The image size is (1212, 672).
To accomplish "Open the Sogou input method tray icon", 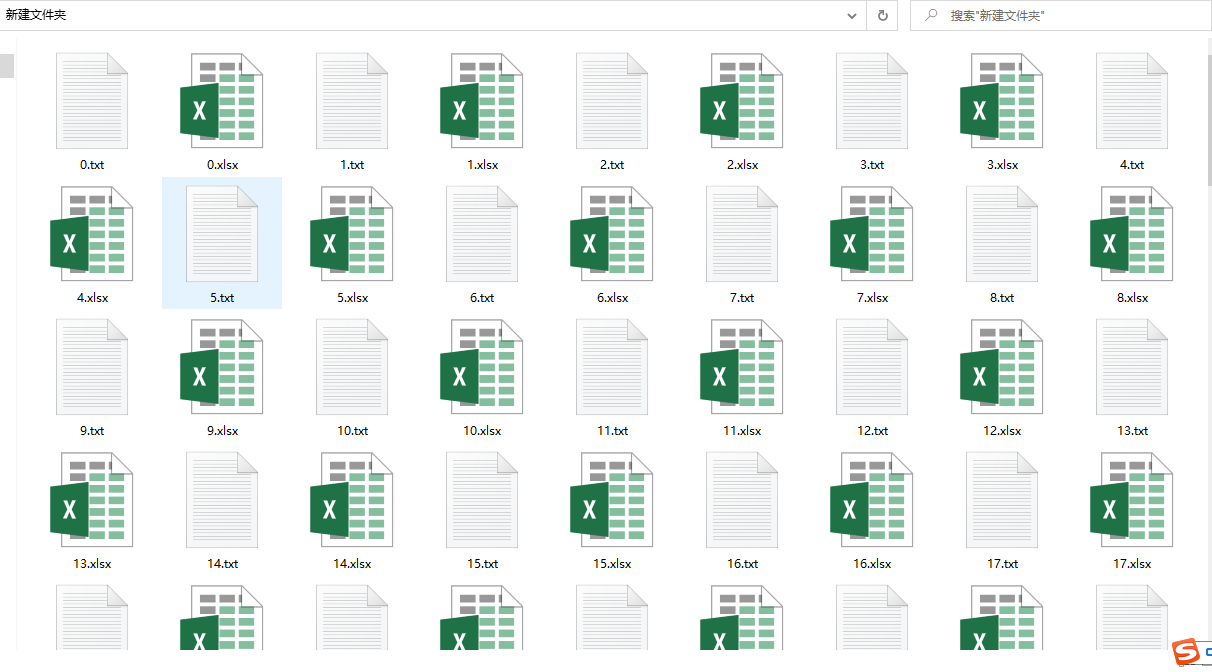I will pyautogui.click(x=1187, y=653).
